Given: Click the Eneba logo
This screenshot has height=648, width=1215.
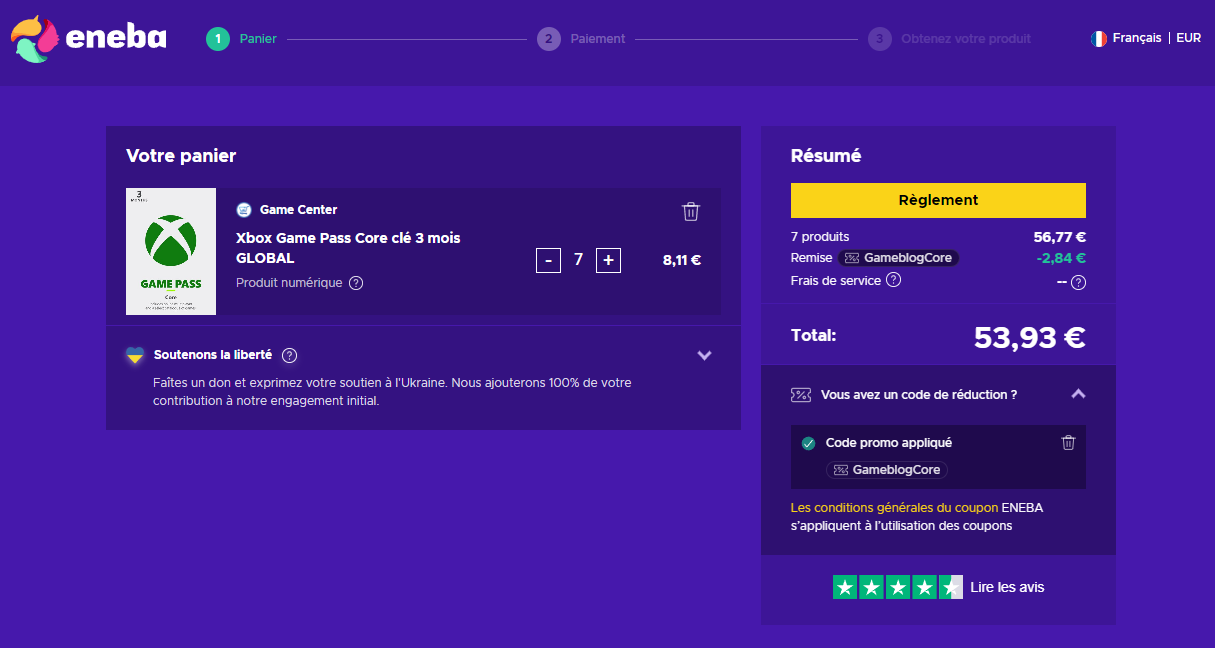Looking at the screenshot, I should click(x=89, y=38).
